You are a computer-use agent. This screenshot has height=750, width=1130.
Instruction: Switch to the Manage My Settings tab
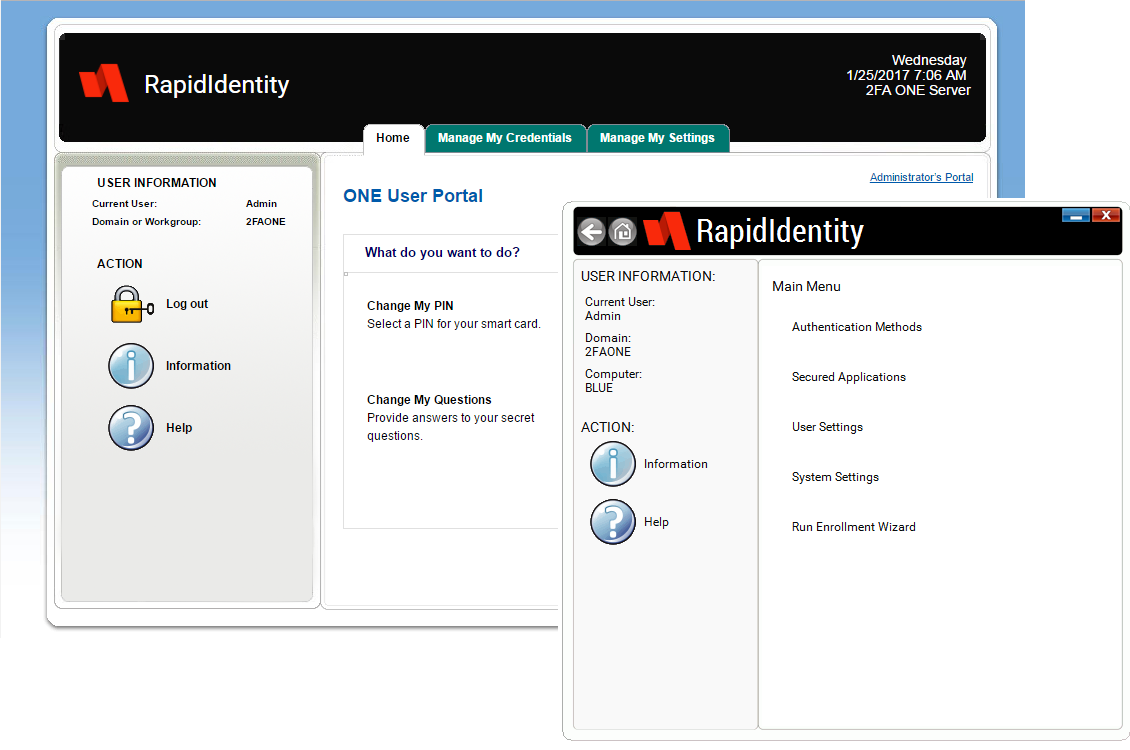coord(658,138)
